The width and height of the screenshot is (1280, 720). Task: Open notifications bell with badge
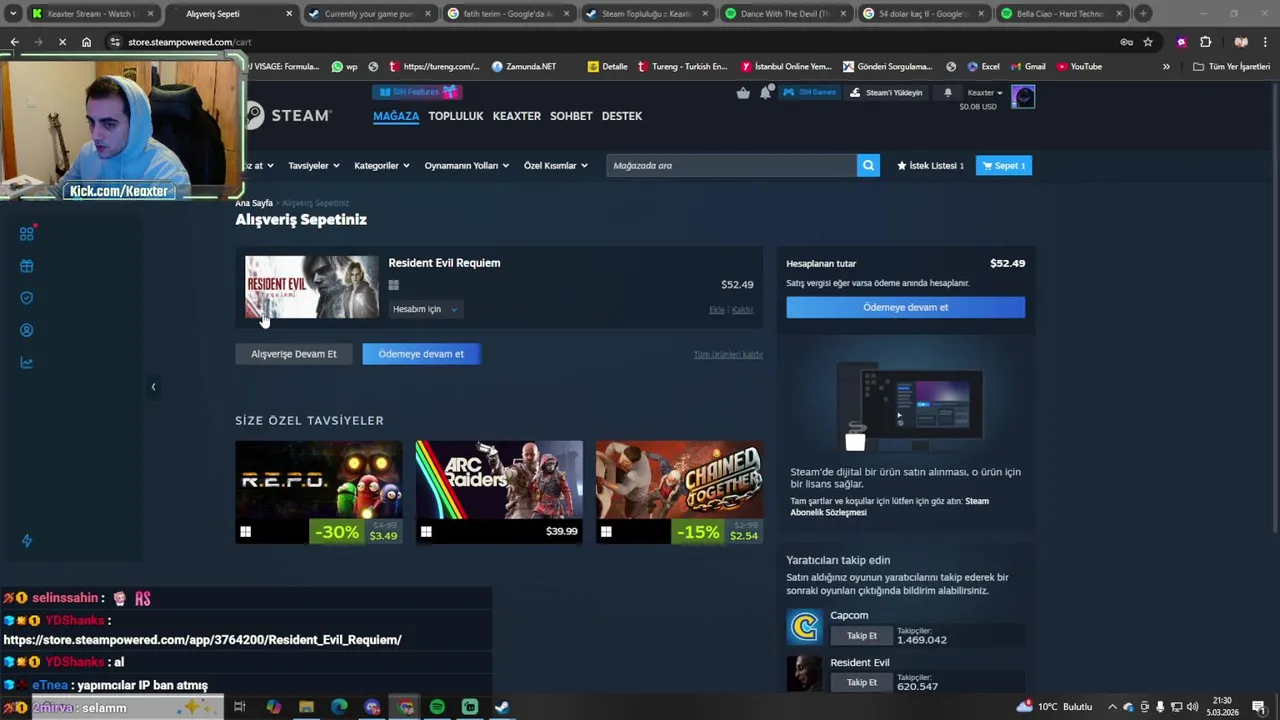click(x=765, y=93)
